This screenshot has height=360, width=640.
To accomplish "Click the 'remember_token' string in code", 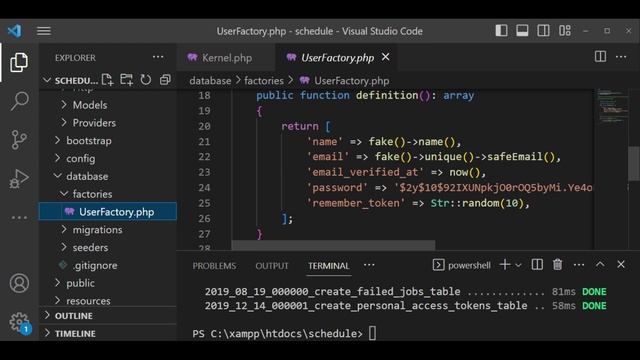I will click(x=356, y=203).
